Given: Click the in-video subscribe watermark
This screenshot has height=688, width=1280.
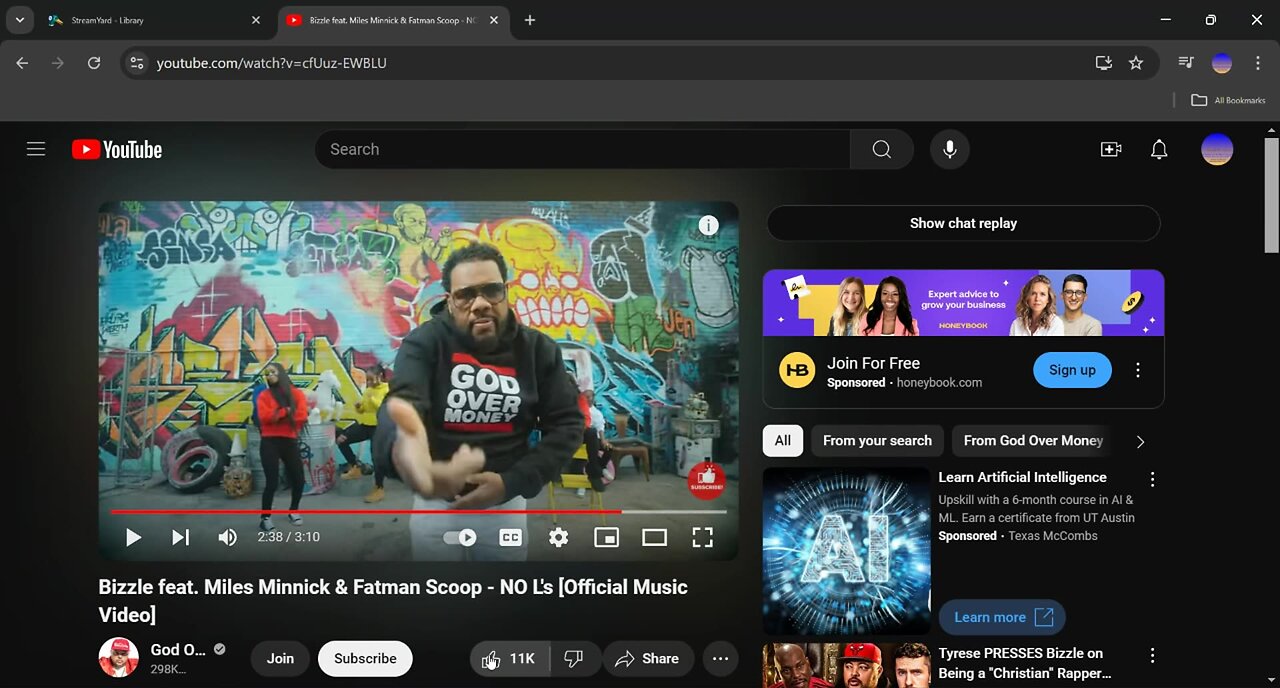Looking at the screenshot, I should (706, 481).
